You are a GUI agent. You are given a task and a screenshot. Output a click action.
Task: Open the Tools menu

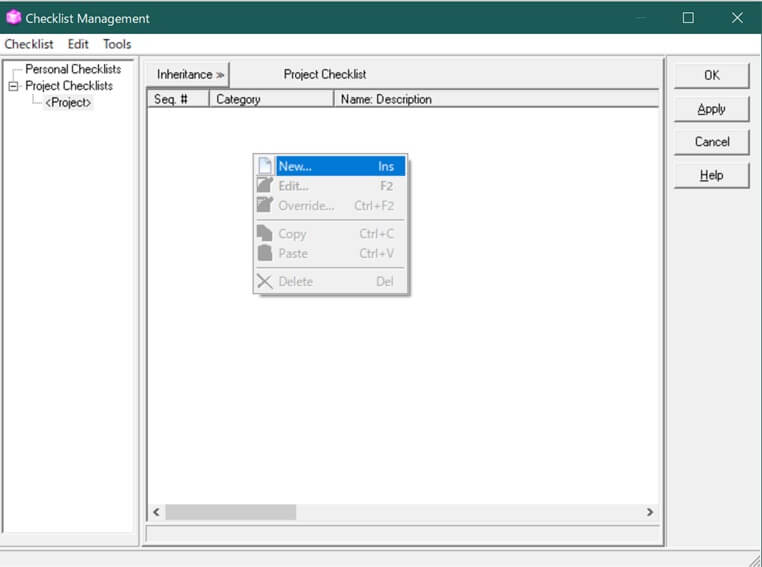click(117, 44)
